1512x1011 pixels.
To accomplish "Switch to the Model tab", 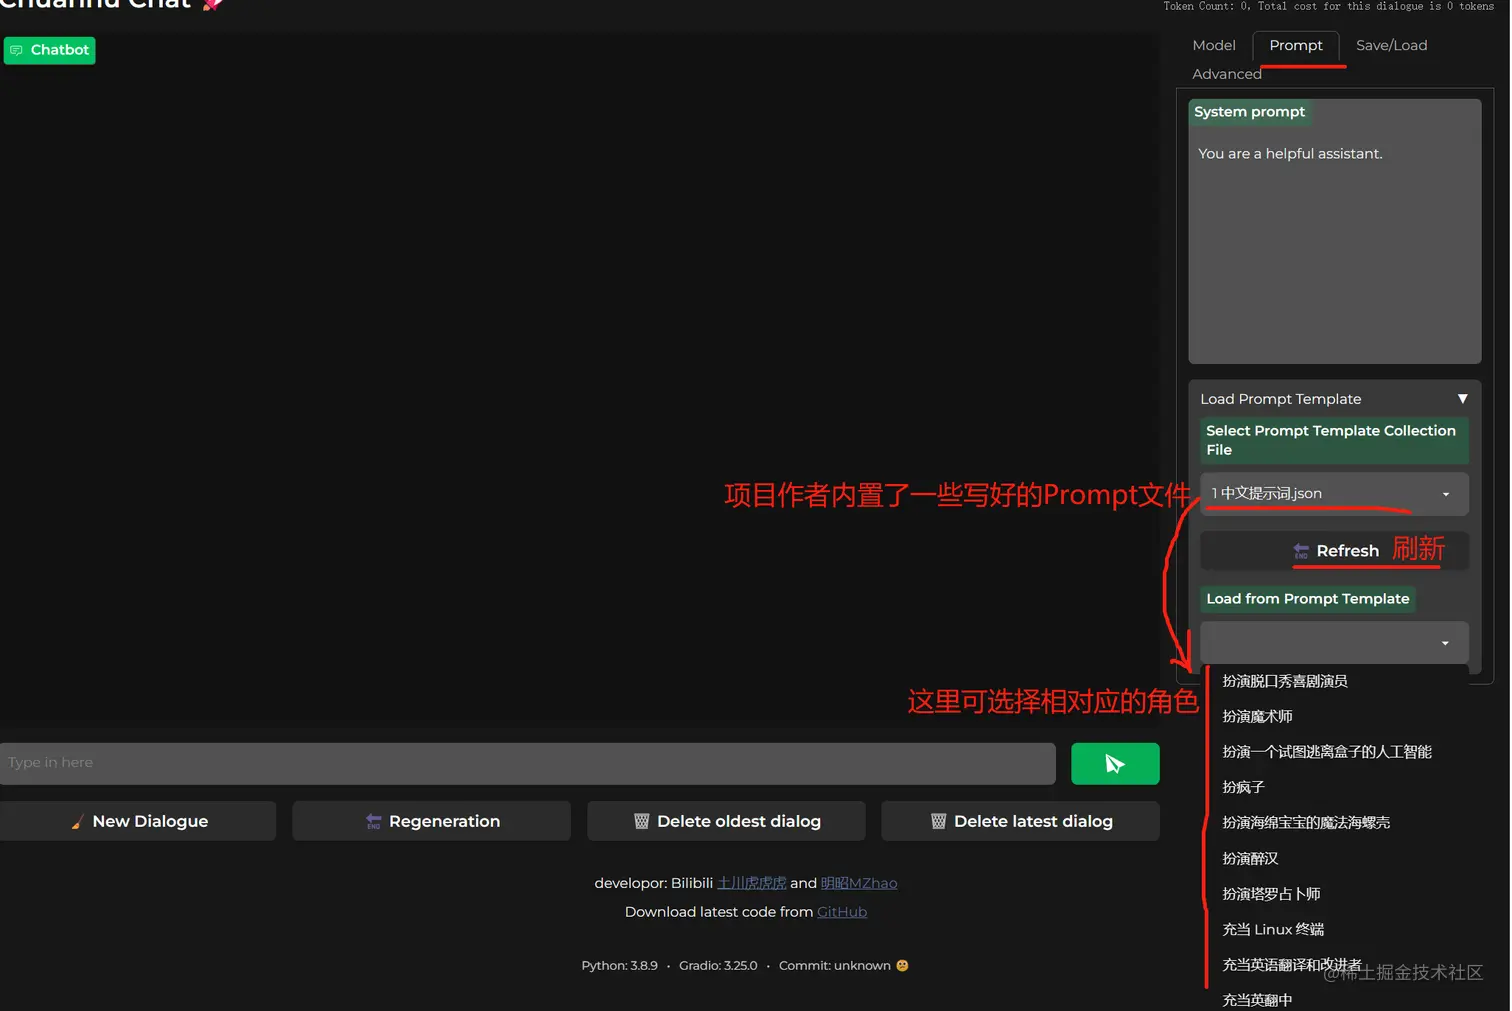I will point(1214,45).
